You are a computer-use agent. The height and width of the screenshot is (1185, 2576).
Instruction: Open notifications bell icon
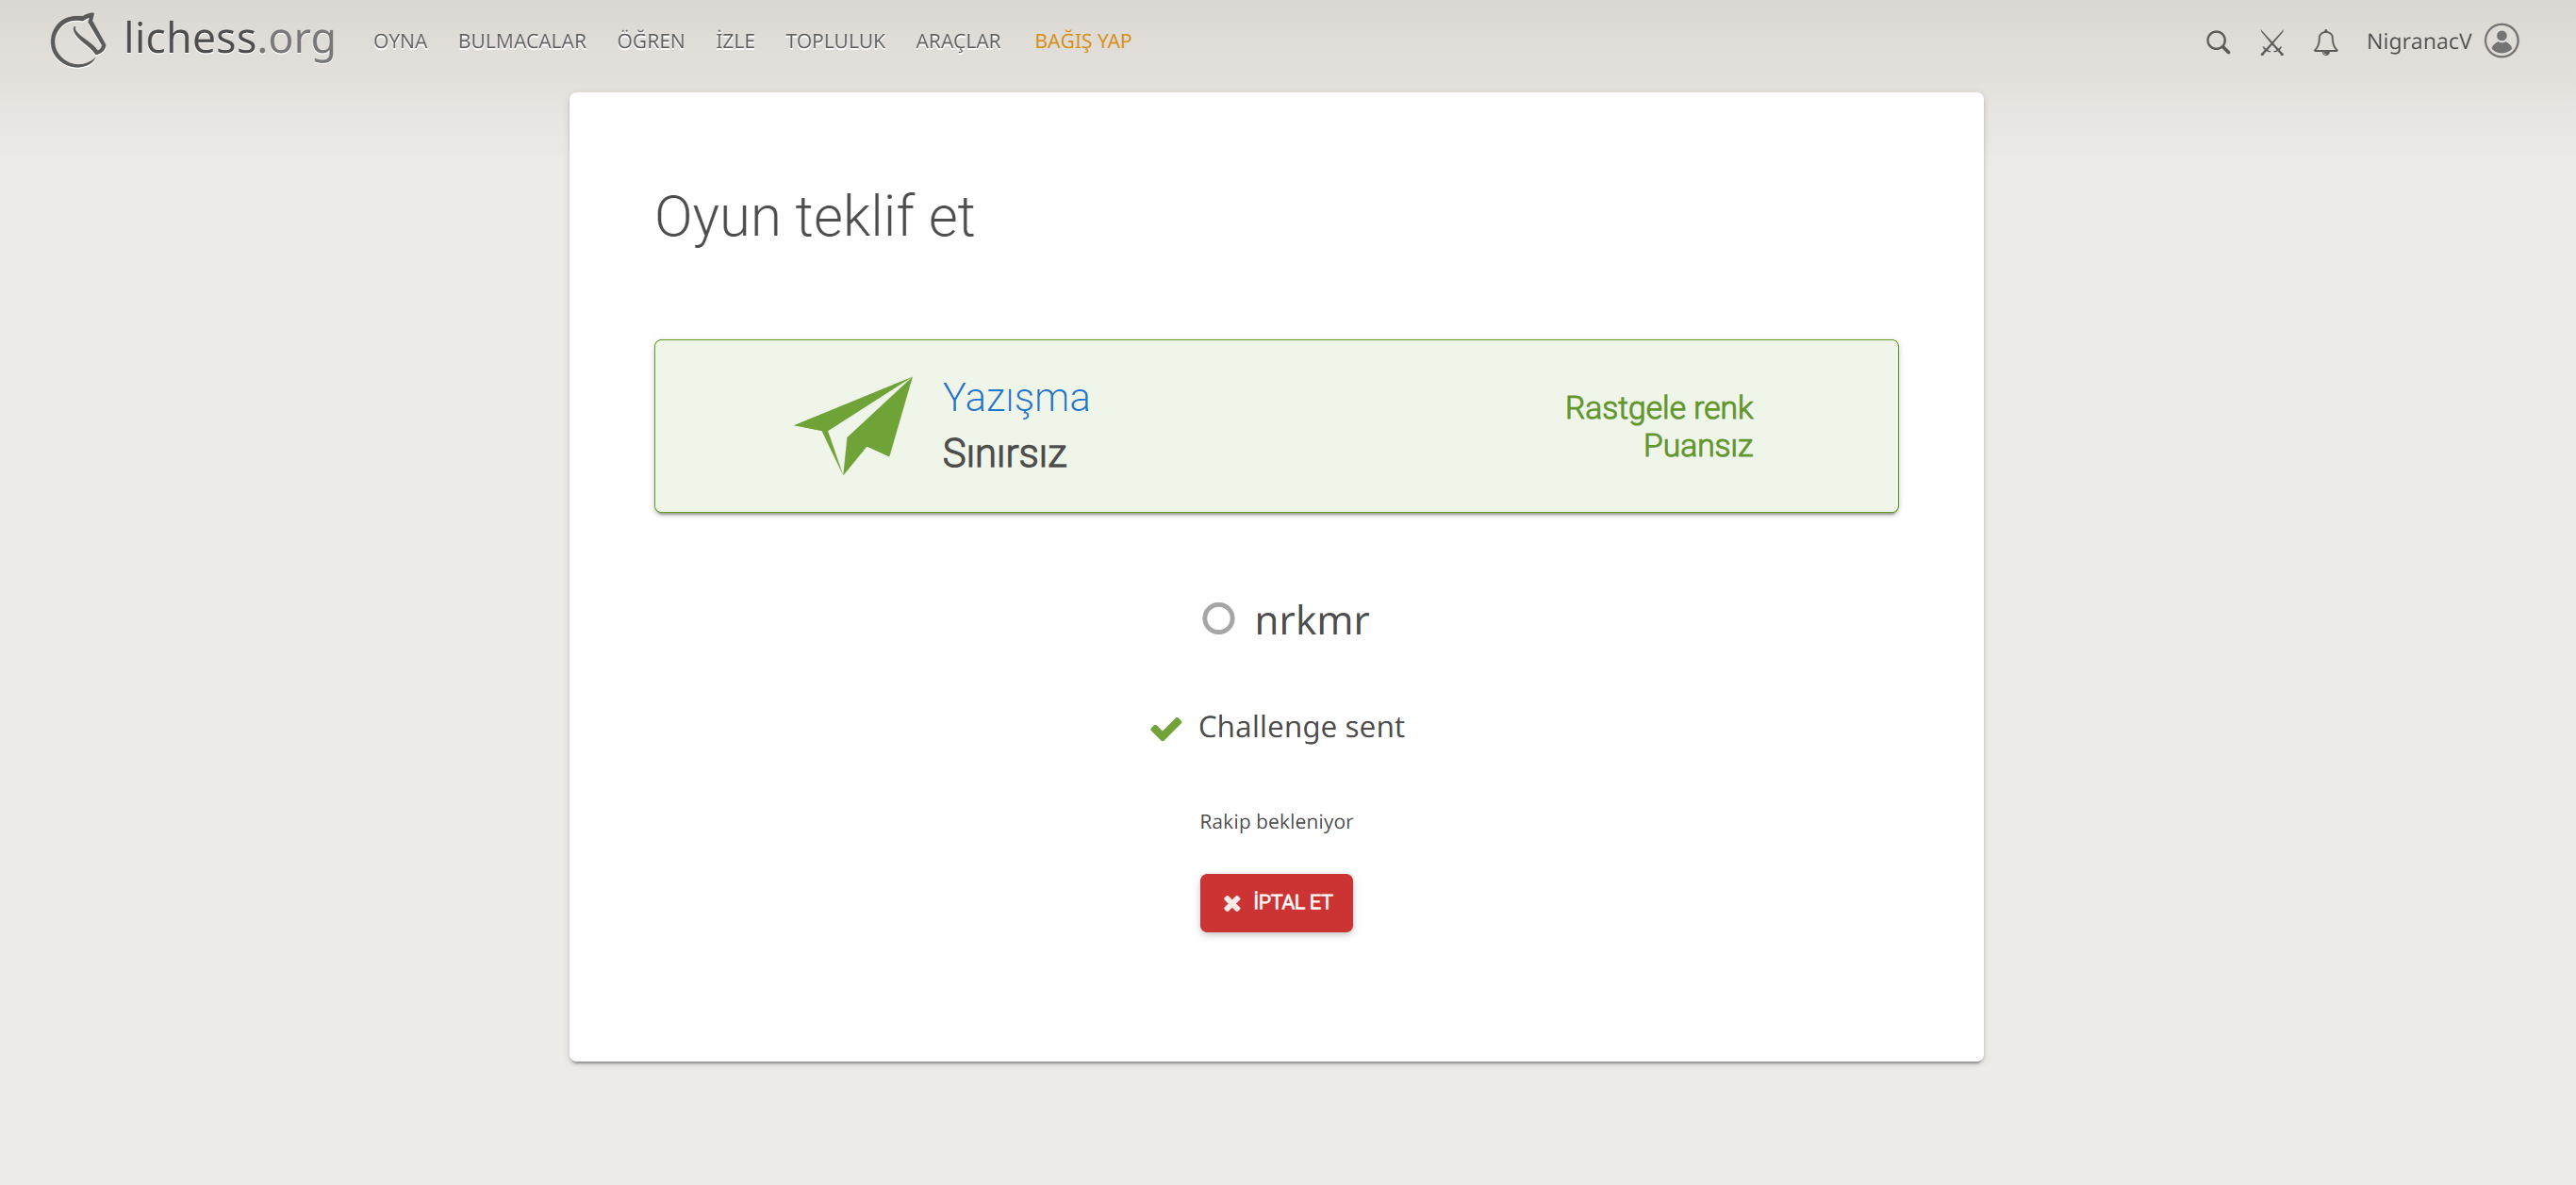pyautogui.click(x=2325, y=42)
